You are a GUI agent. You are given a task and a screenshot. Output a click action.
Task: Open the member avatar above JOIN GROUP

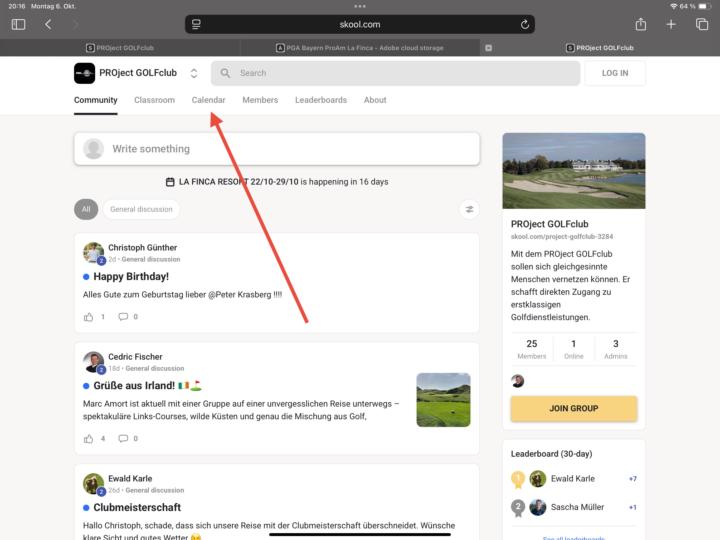[518, 381]
